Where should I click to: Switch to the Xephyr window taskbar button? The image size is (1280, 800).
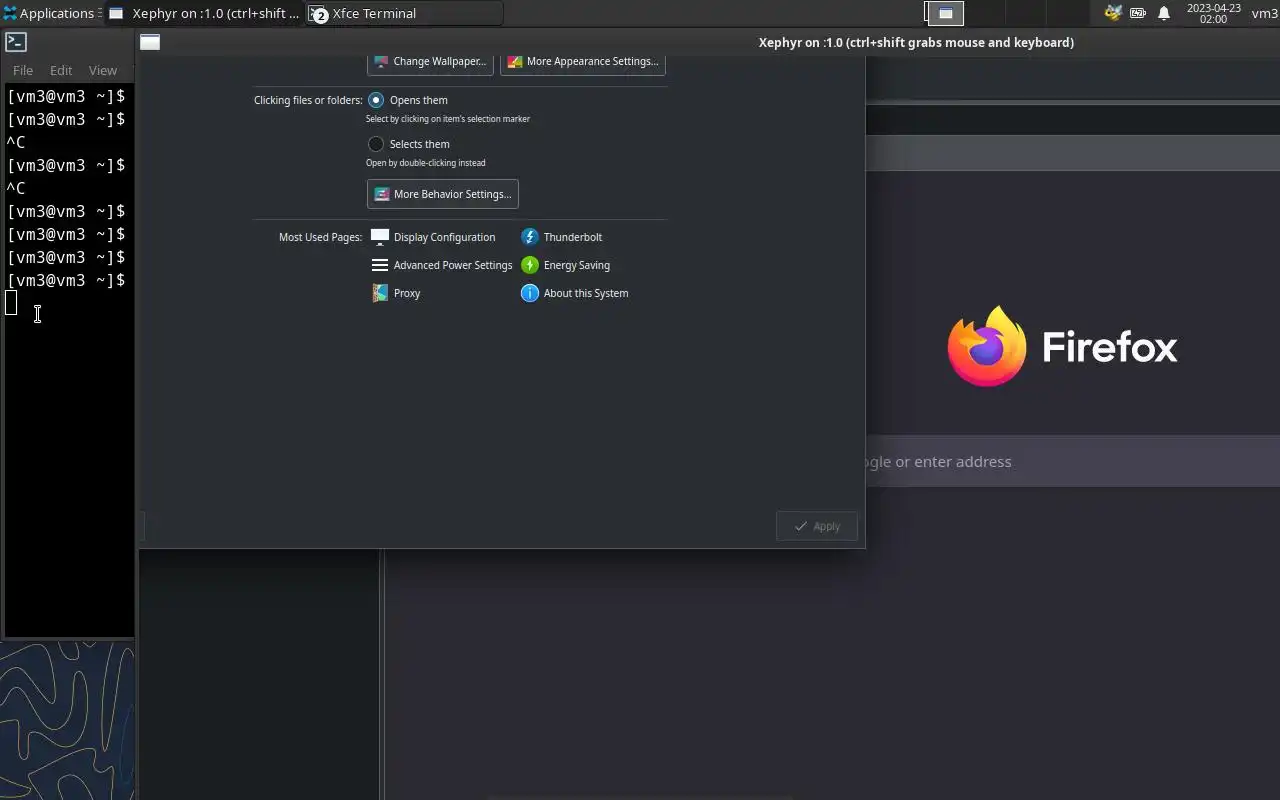[x=204, y=13]
